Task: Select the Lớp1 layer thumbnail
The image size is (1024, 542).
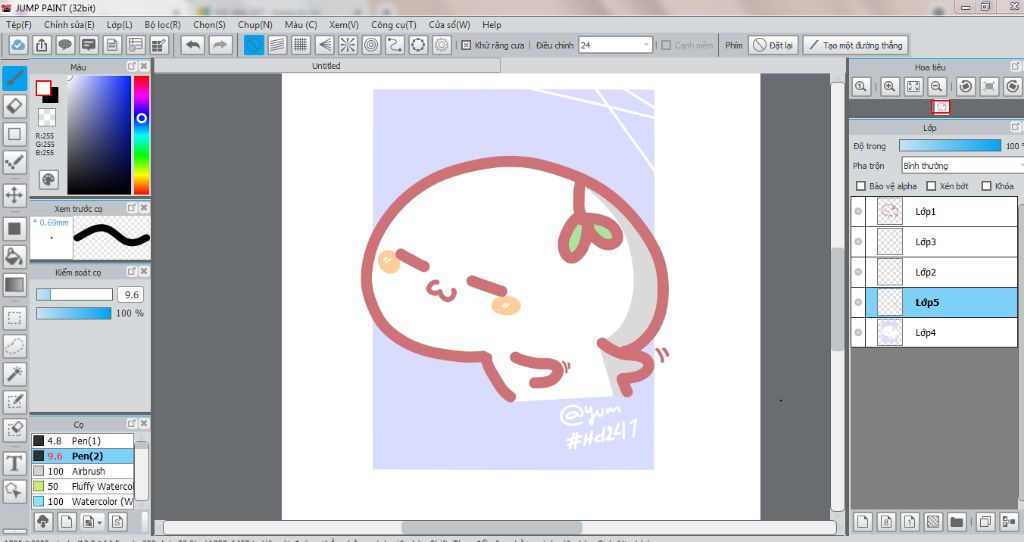Action: coord(889,212)
